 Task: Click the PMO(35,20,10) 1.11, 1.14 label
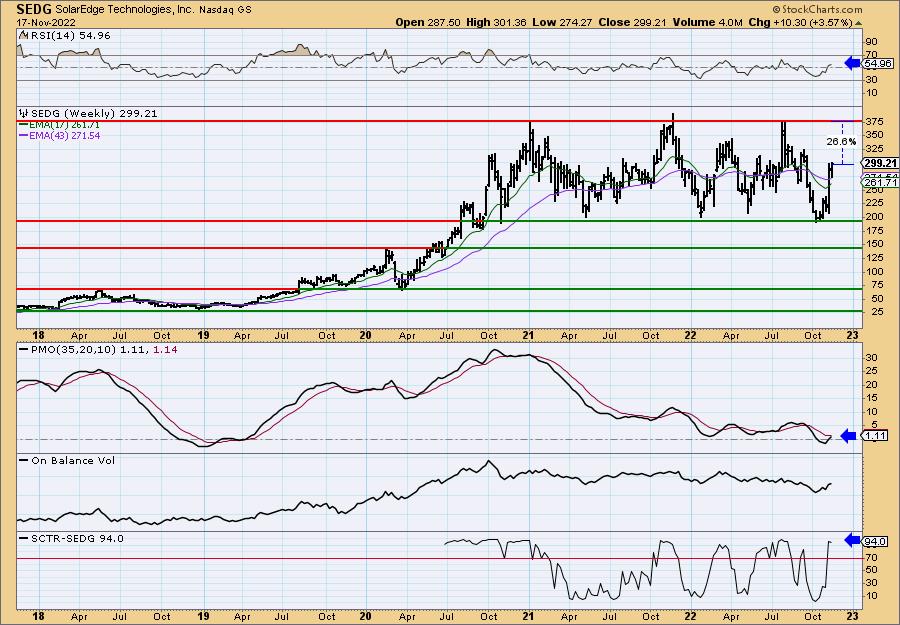pyautogui.click(x=103, y=350)
